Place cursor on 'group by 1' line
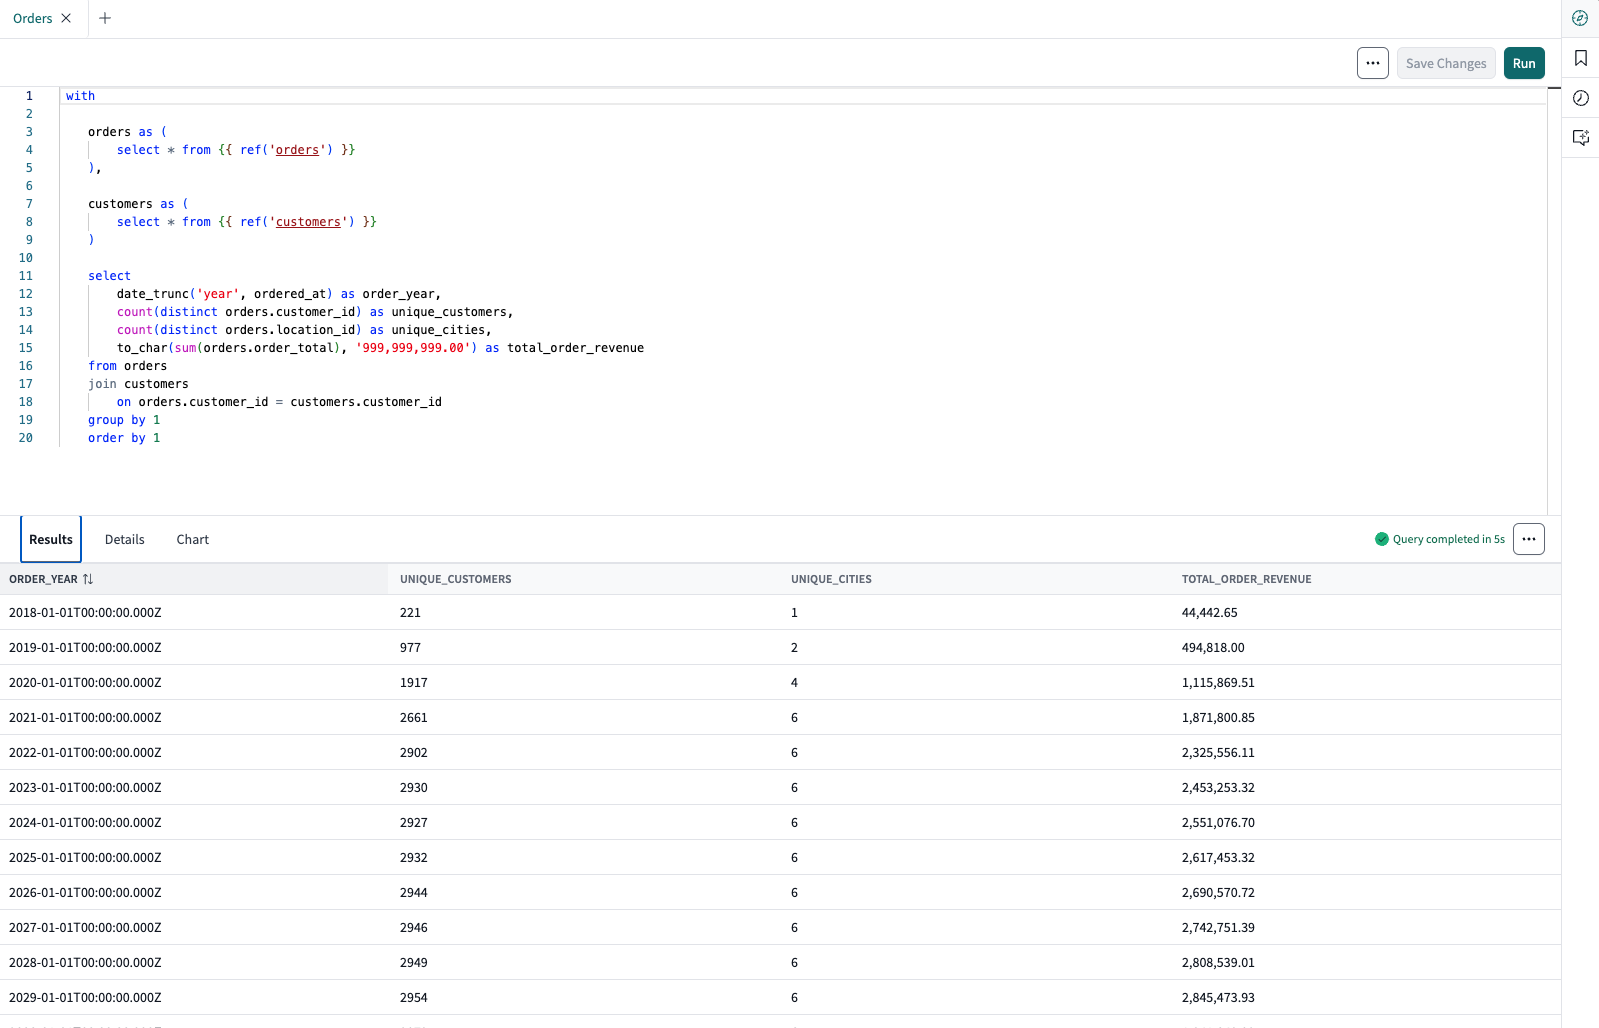 click(124, 420)
